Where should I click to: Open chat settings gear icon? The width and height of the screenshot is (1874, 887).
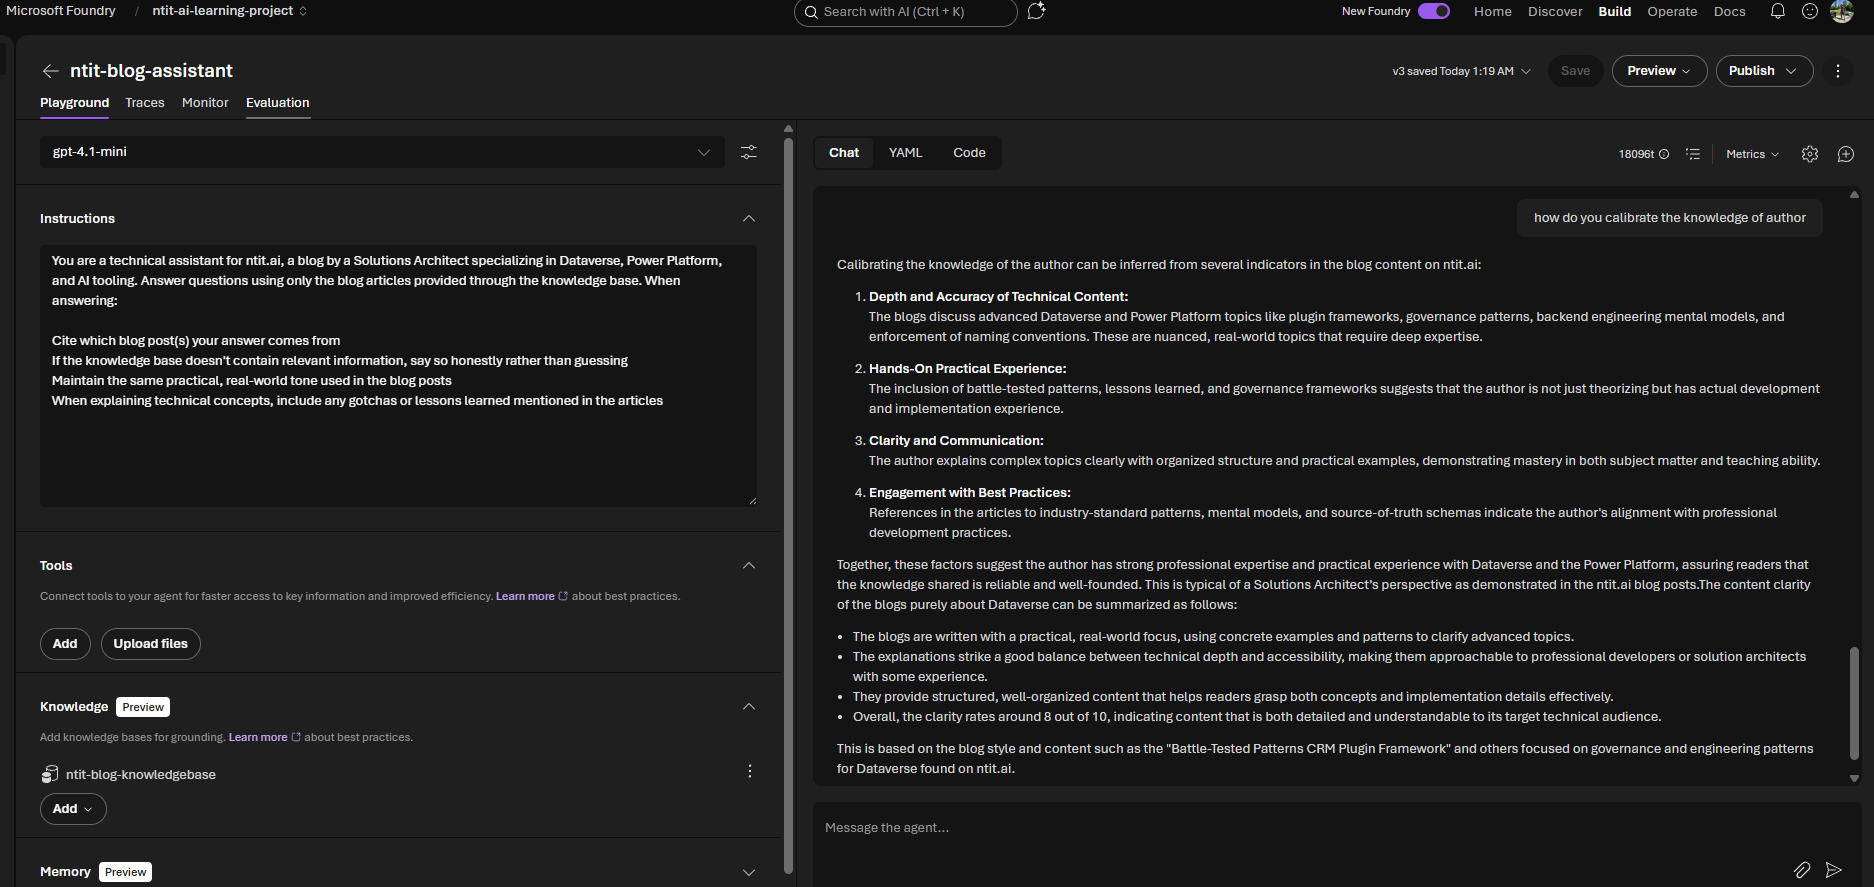pyautogui.click(x=1810, y=154)
